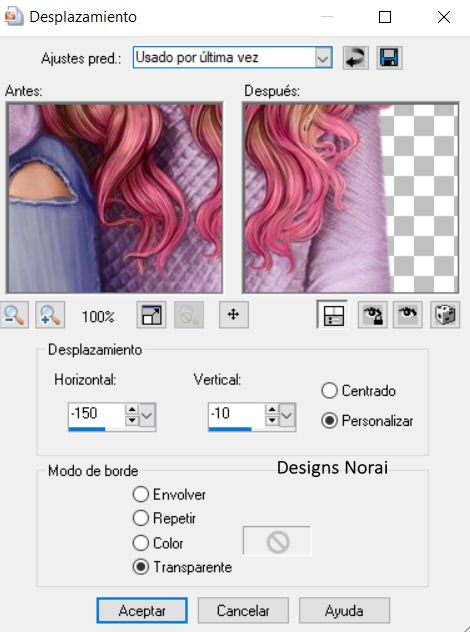Choose the Repetir border mode option
The width and height of the screenshot is (470, 632).
(x=141, y=518)
